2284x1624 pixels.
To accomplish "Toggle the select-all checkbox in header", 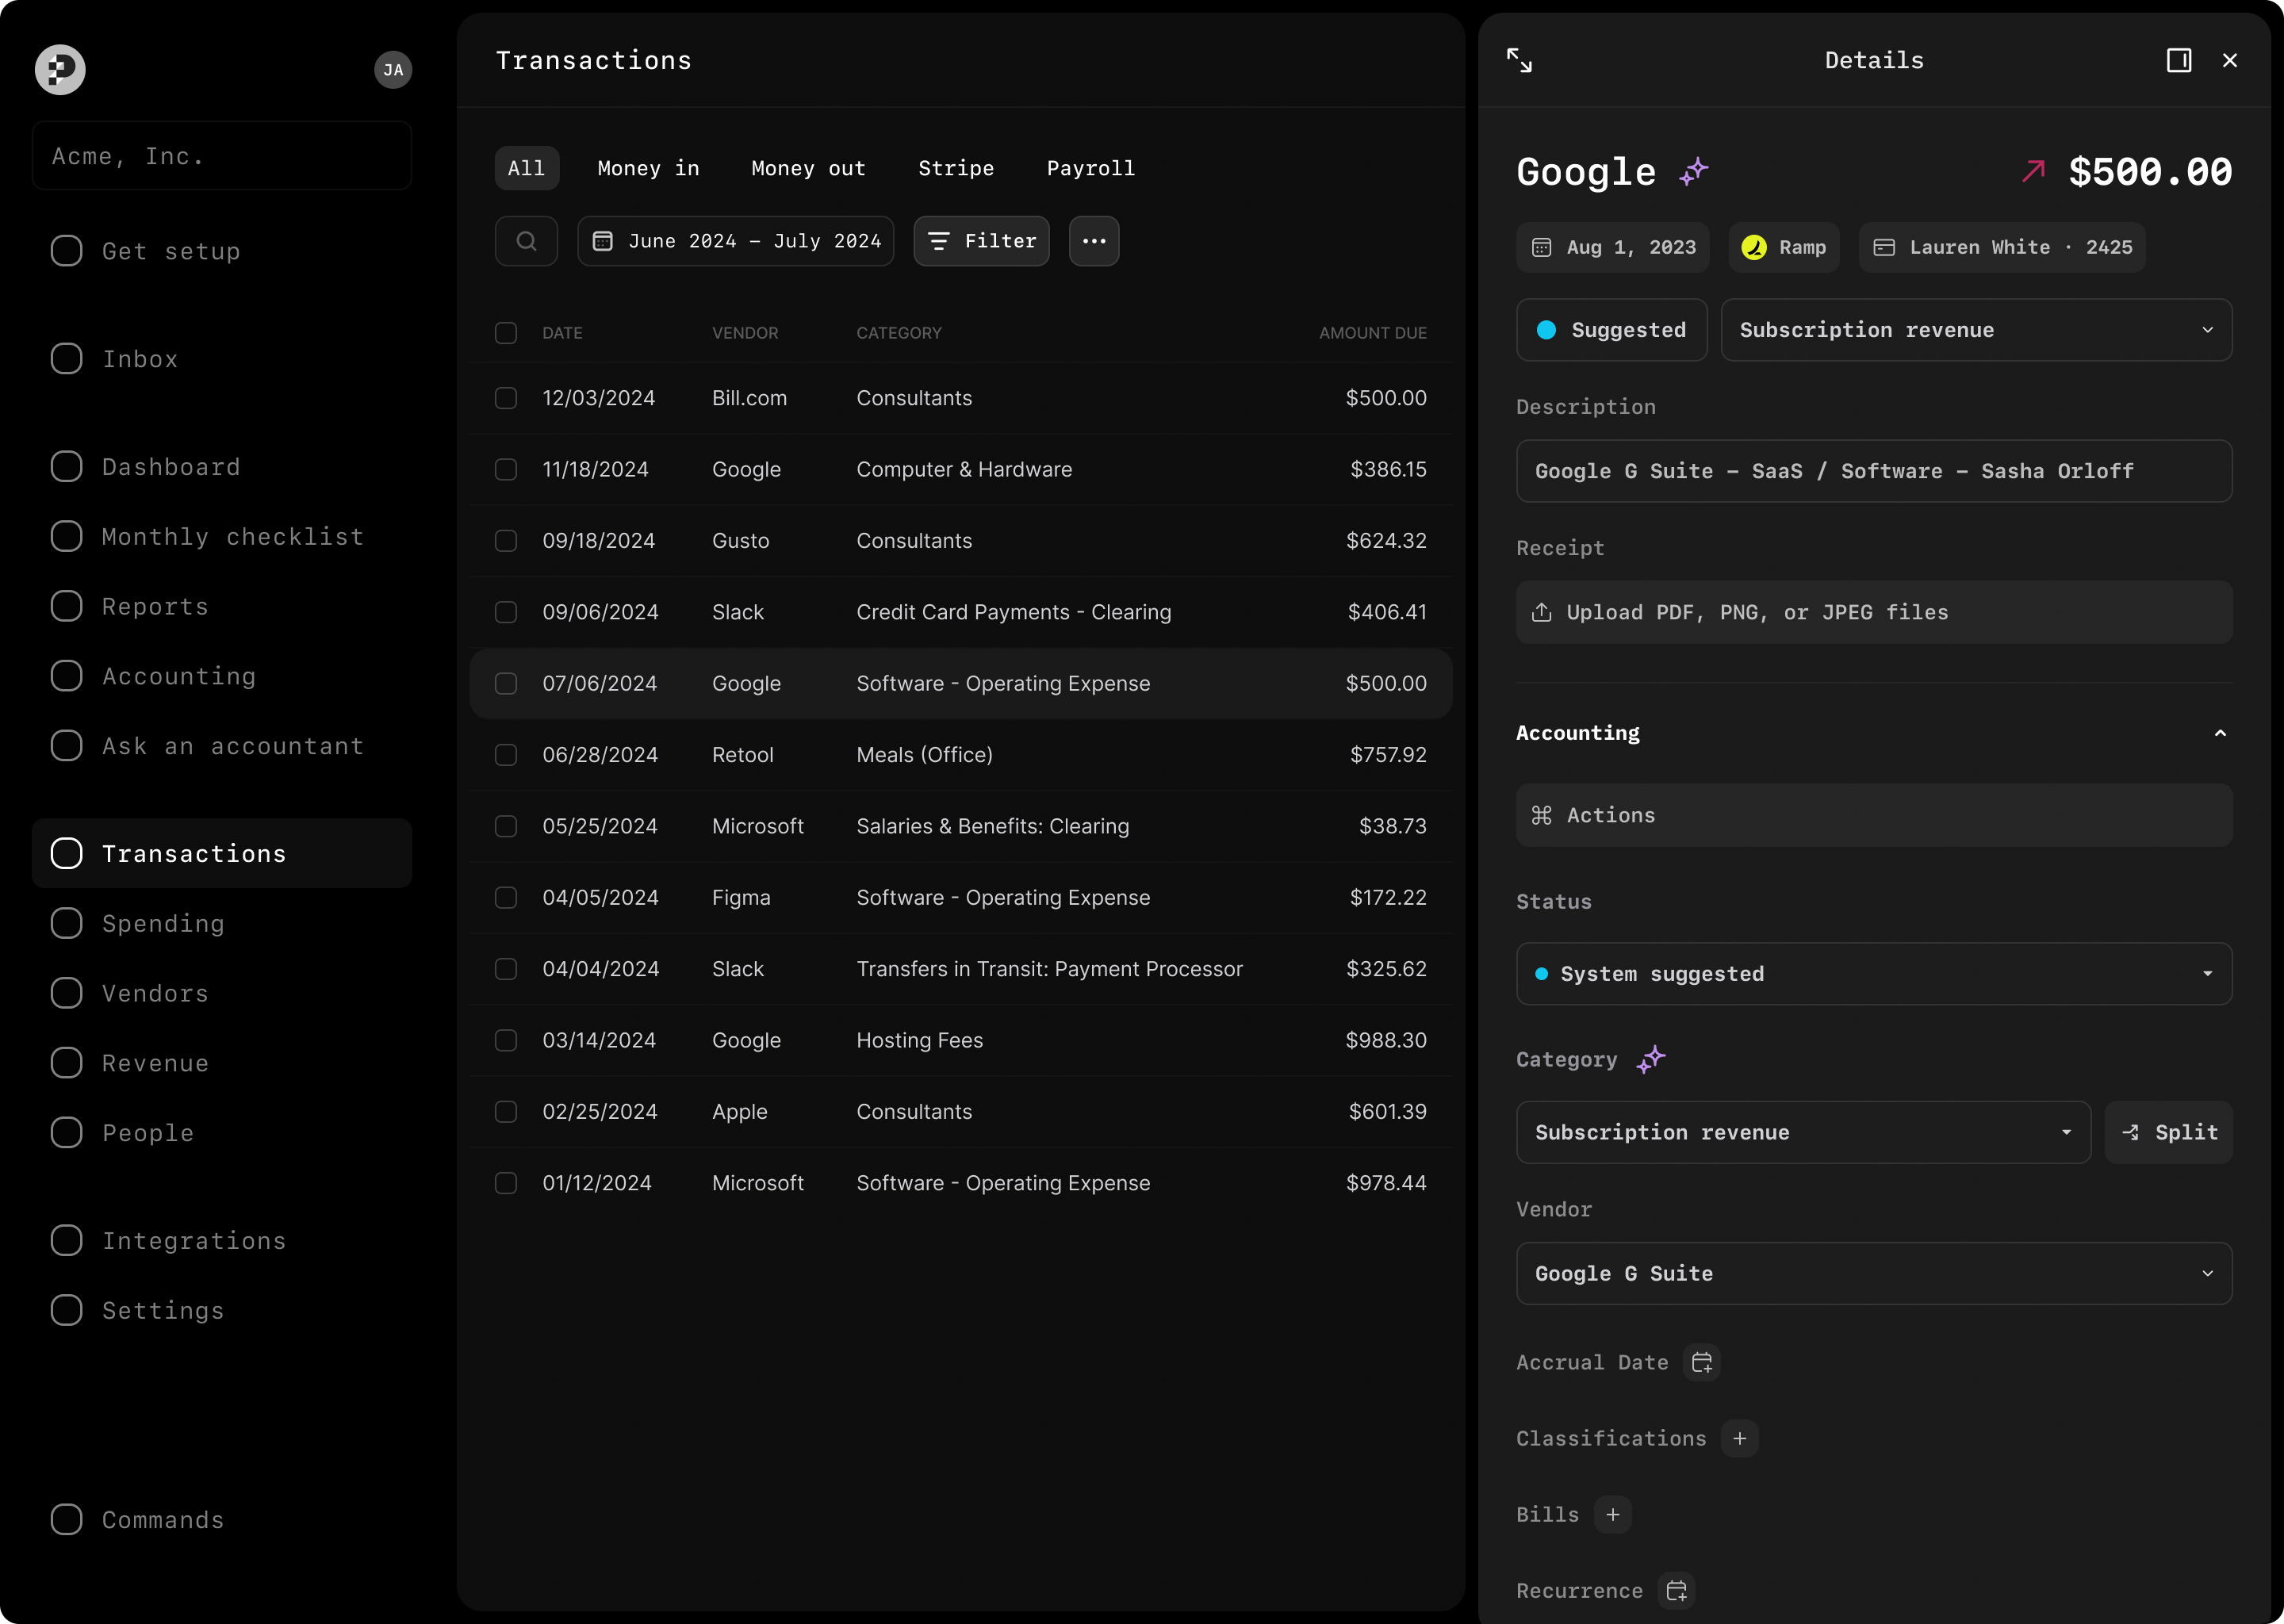I will point(506,333).
